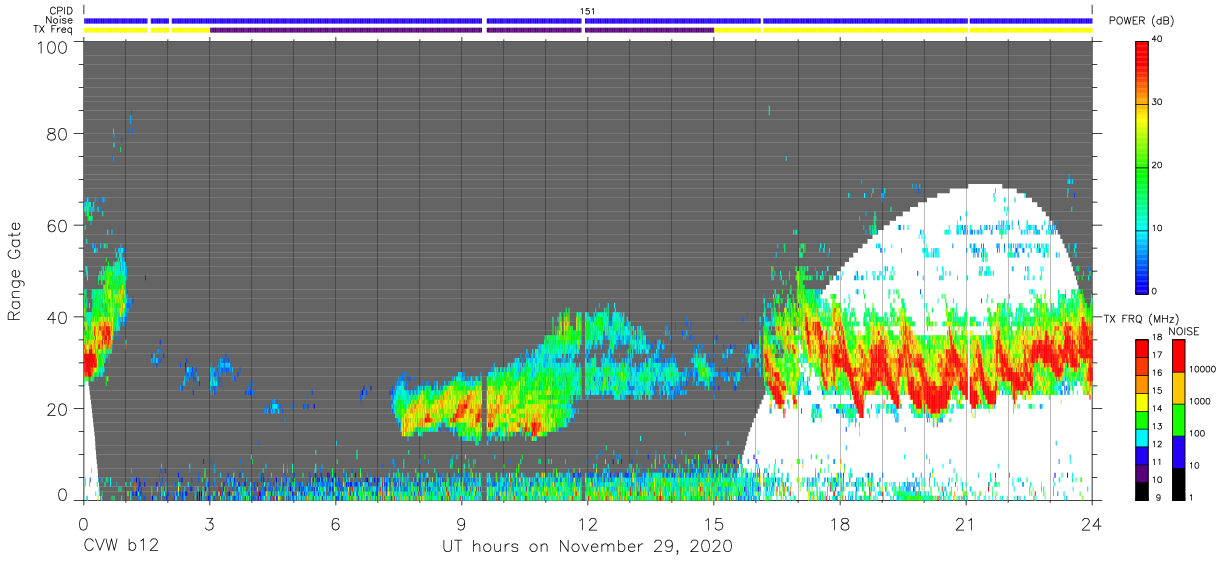The image size is (1228, 567).
Task: Click the 100 label on NOISE scale
Action: tap(1198, 434)
